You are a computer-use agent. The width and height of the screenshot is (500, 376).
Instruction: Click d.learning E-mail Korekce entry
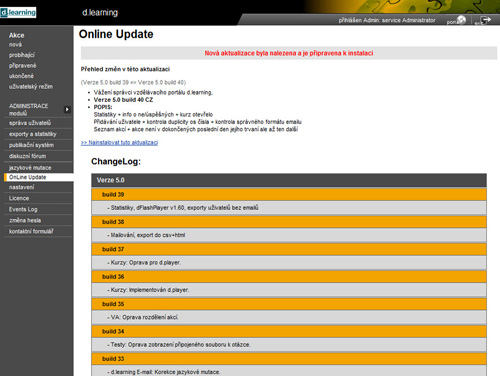(x=289, y=371)
